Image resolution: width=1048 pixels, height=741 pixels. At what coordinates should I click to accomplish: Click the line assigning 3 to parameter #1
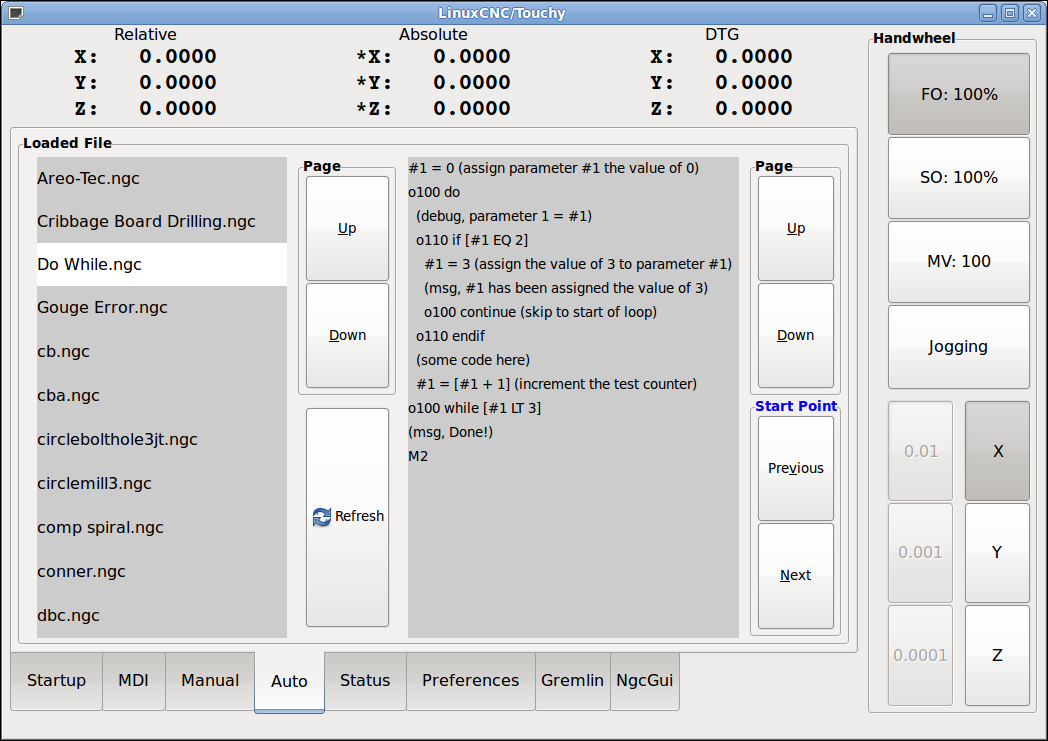coord(578,265)
